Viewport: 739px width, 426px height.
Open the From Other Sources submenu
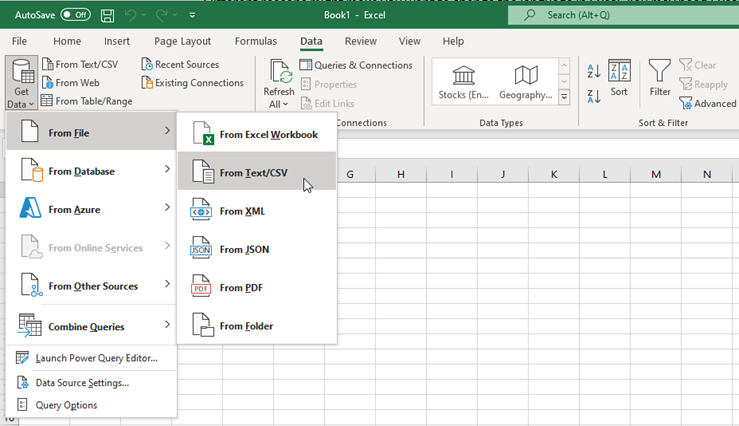[x=91, y=286]
